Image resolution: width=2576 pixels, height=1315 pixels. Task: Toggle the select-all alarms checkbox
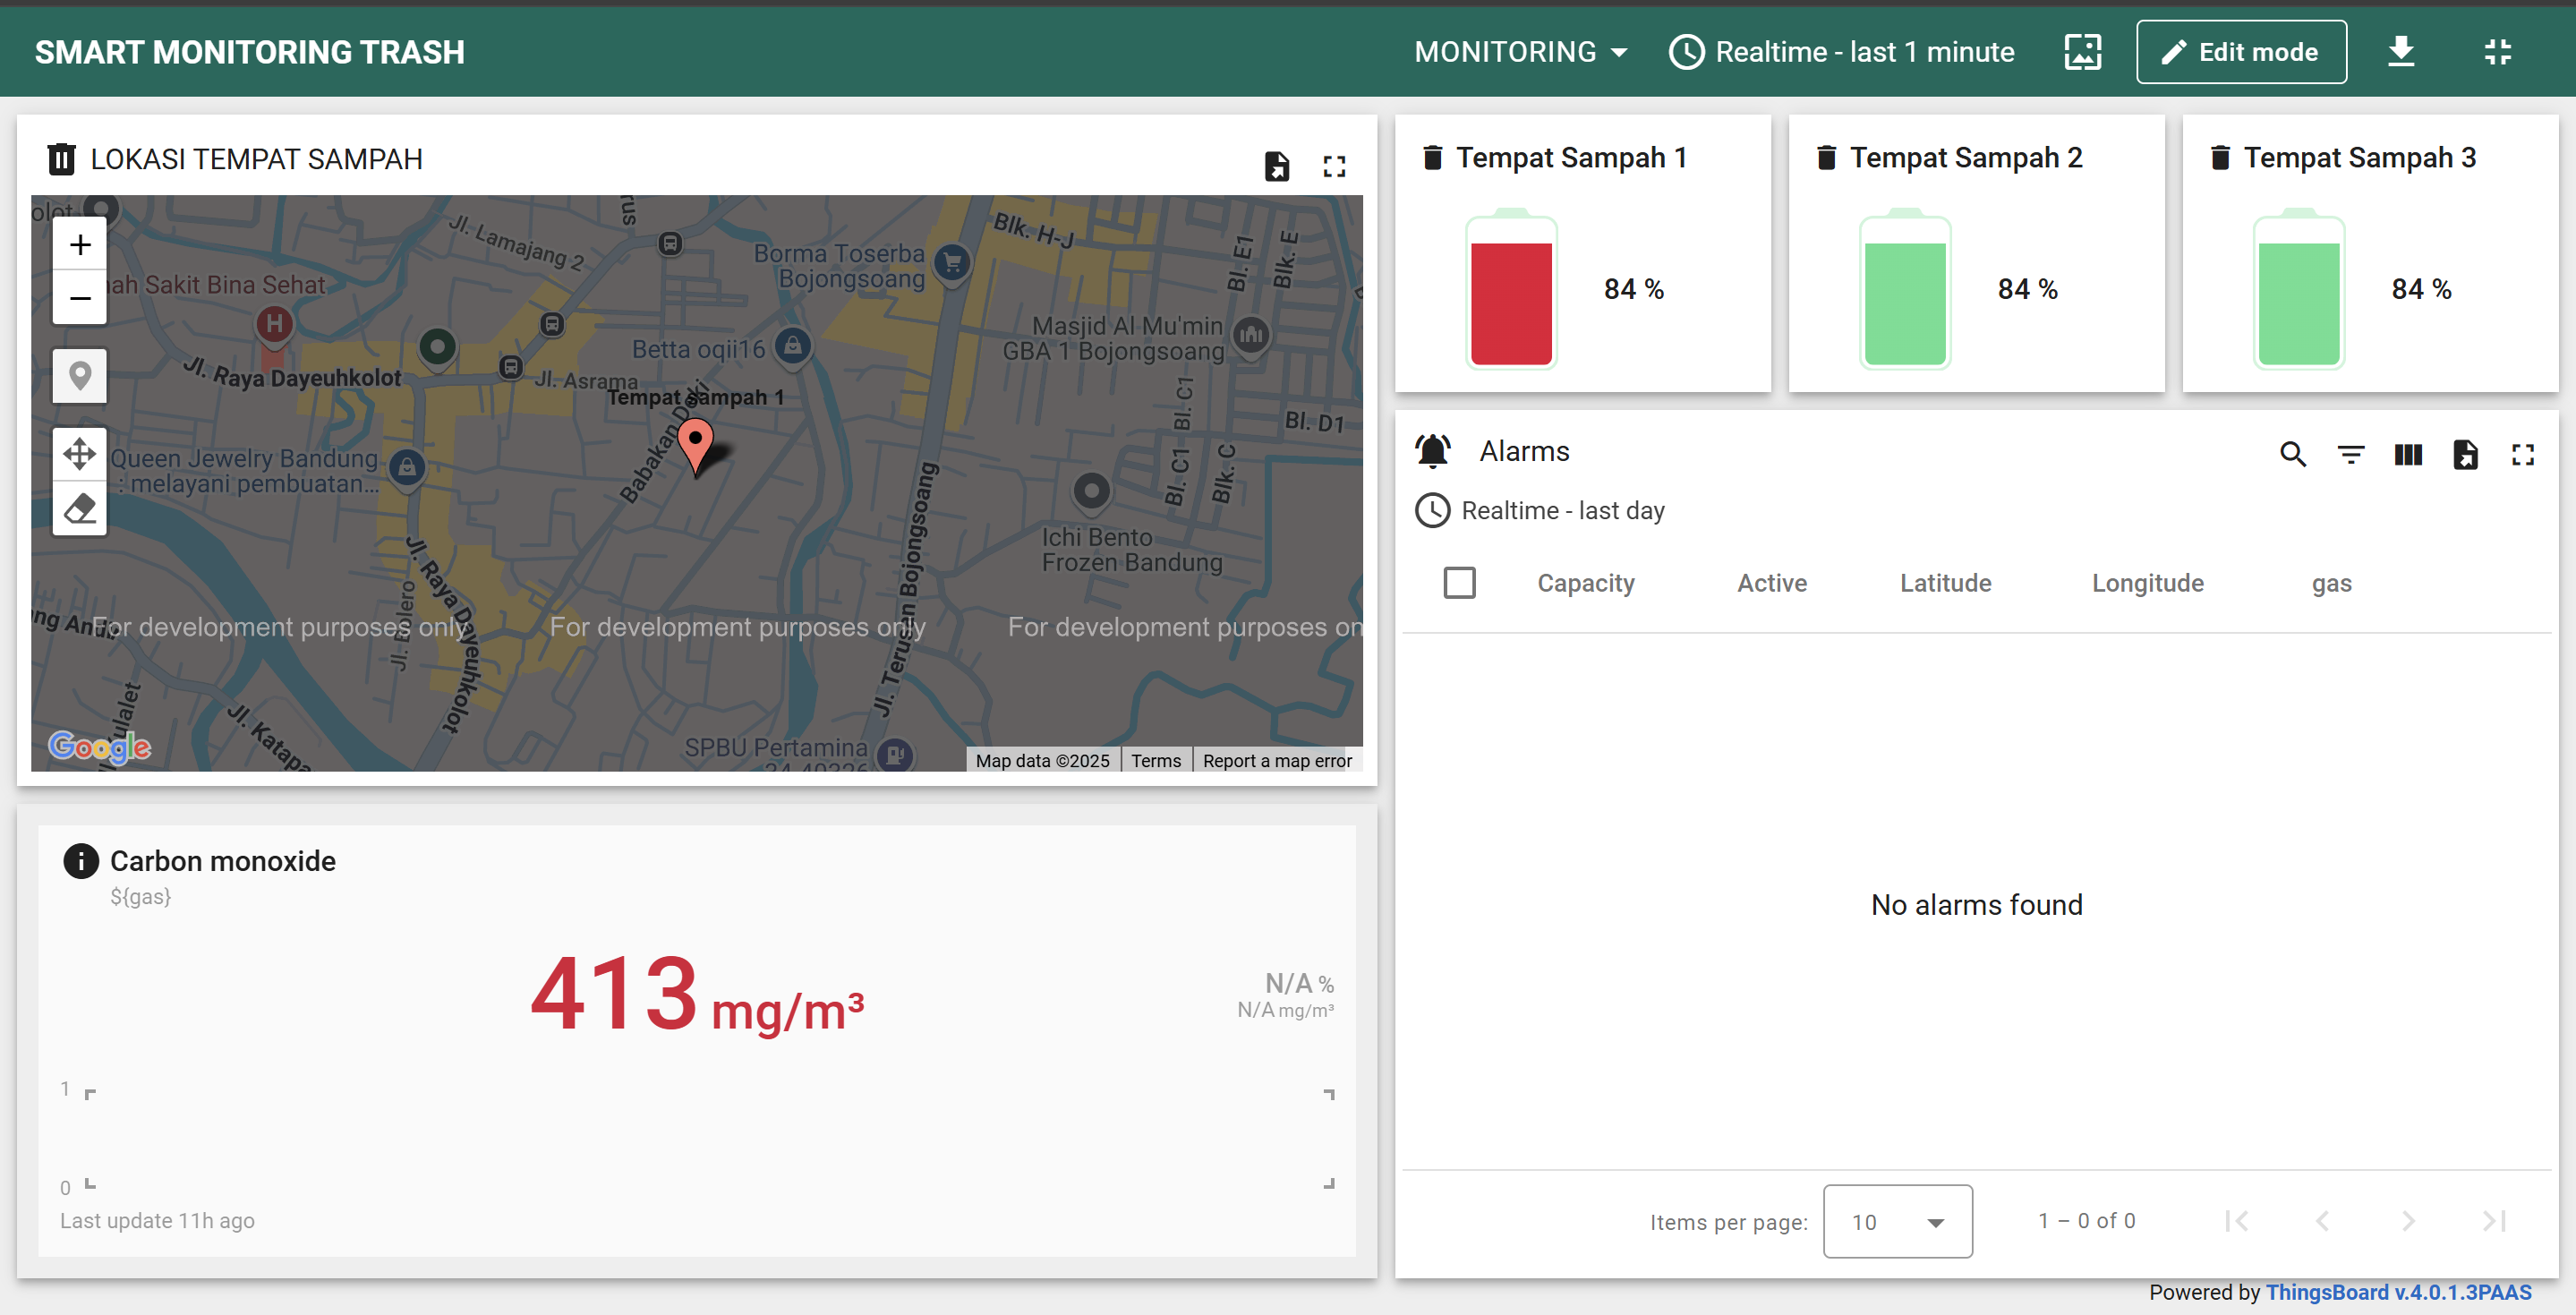click(x=1459, y=582)
